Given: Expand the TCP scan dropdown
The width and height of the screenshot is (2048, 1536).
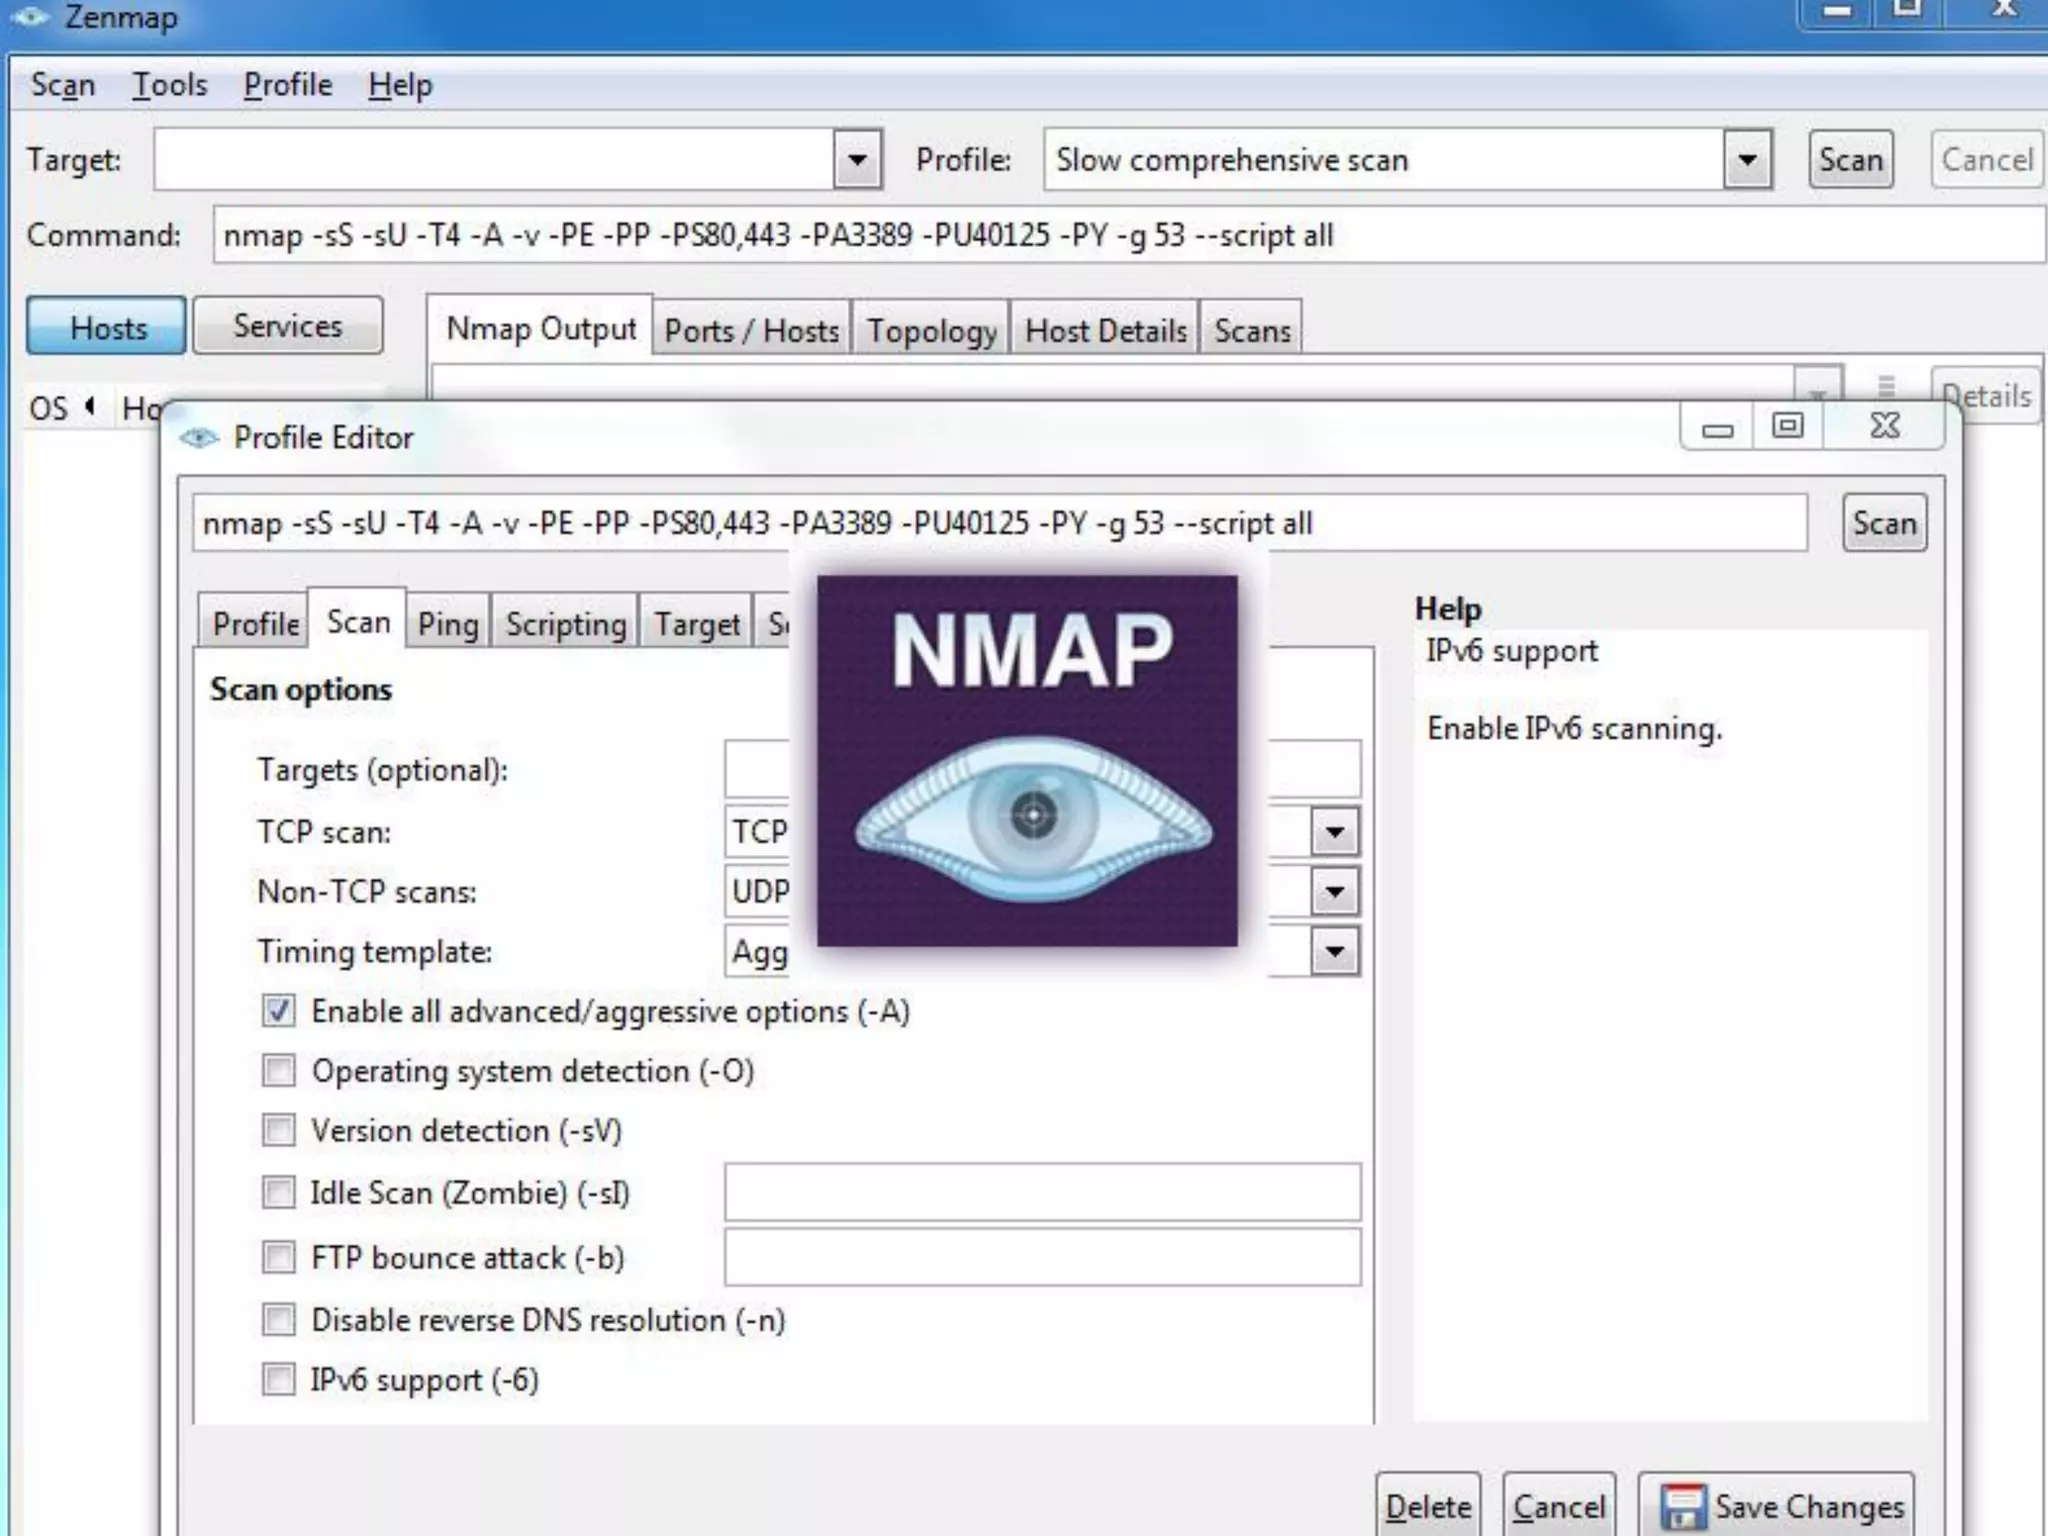Looking at the screenshot, I should (x=1335, y=831).
